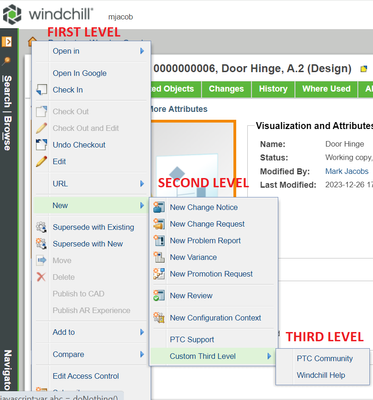Open the Search Browse side panel
The height and width of the screenshot is (400, 373).
[7, 113]
